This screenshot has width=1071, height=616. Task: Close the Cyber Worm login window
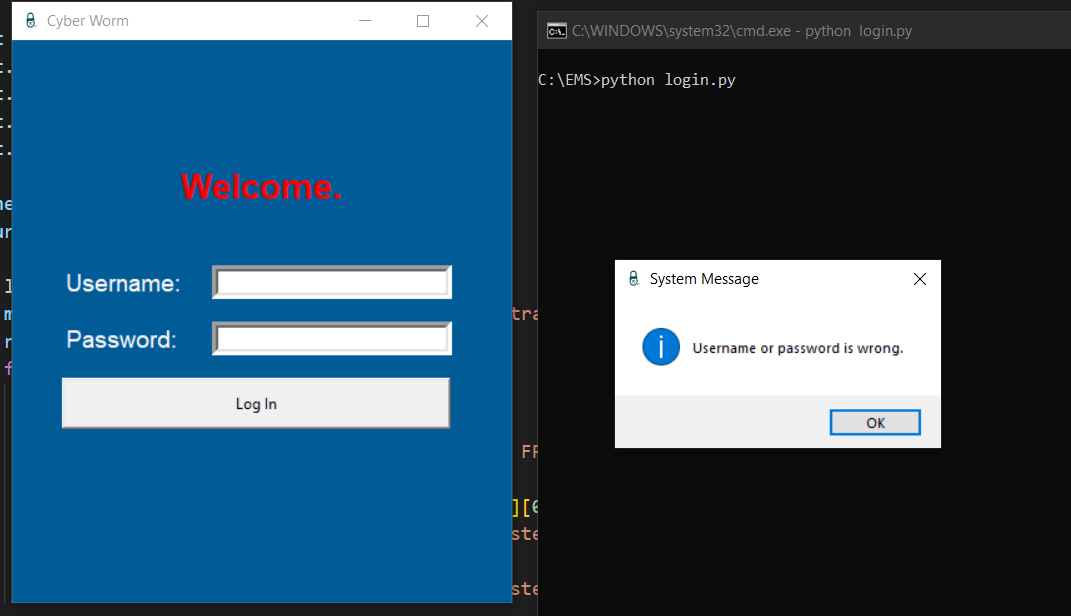(482, 21)
